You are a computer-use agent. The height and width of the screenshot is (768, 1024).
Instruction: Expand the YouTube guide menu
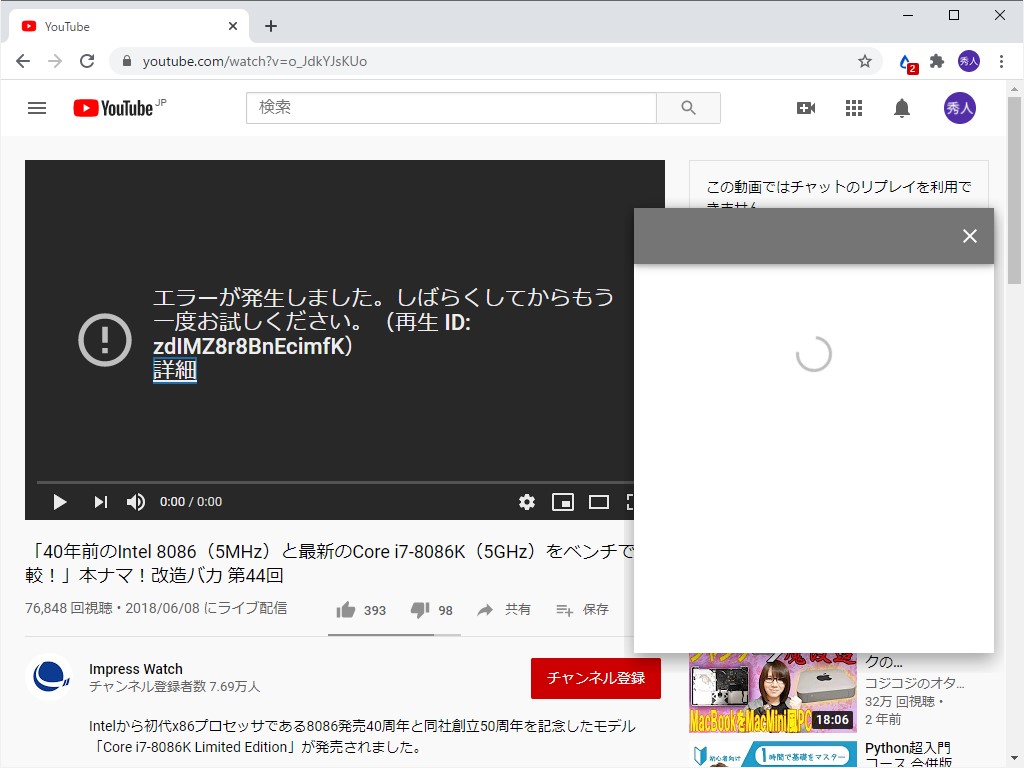pyautogui.click(x=37, y=107)
